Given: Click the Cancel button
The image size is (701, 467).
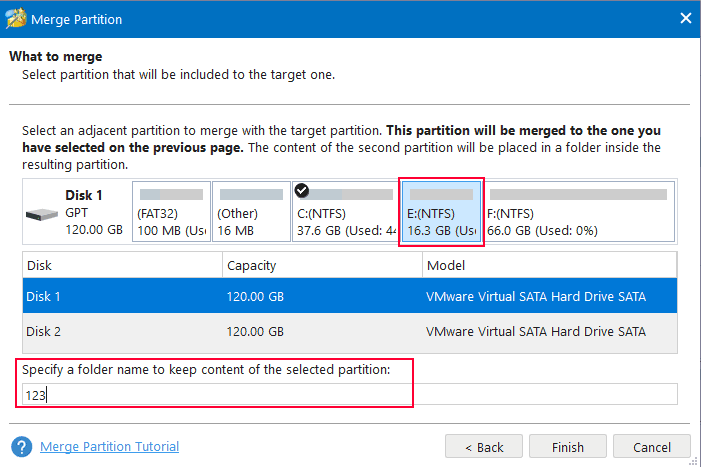Looking at the screenshot, I should coord(652,446).
